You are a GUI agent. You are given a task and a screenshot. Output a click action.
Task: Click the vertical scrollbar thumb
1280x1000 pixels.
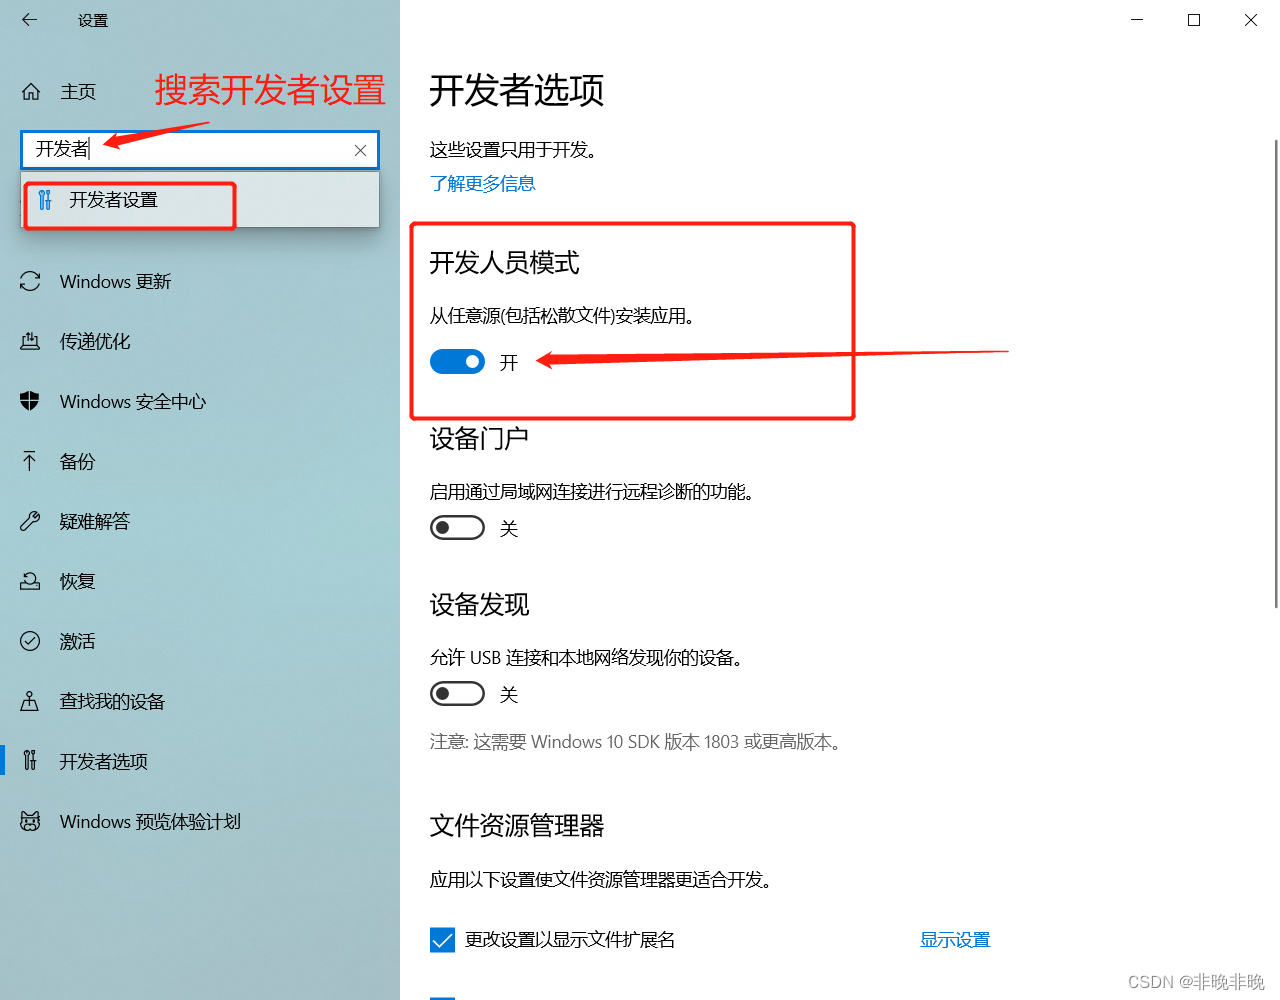(x=1276, y=373)
